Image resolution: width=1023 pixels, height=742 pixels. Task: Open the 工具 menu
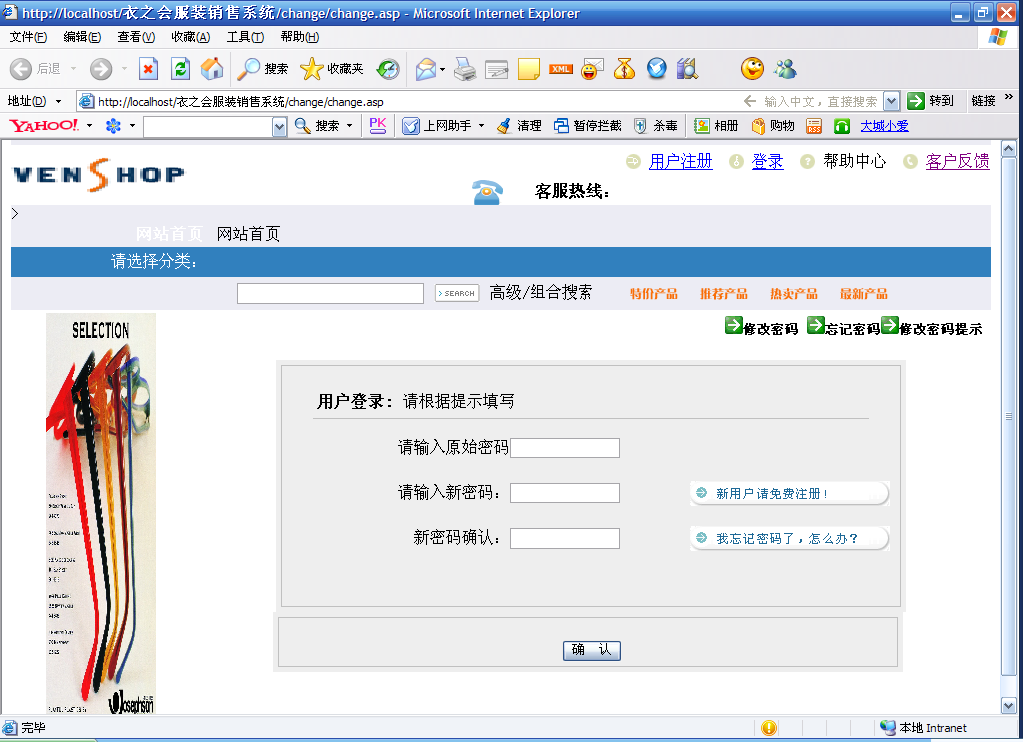tap(245, 37)
